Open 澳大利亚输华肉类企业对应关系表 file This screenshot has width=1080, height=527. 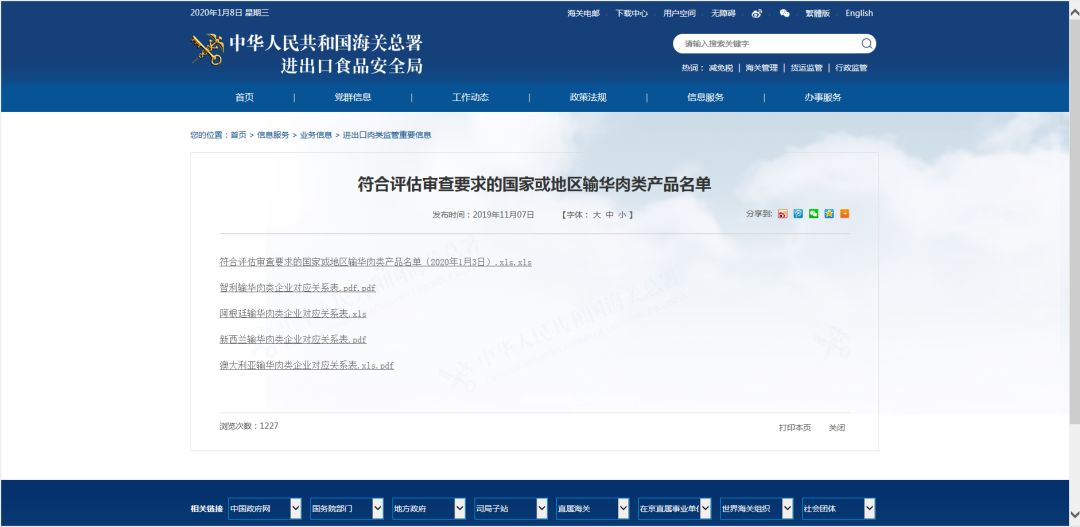tap(307, 366)
